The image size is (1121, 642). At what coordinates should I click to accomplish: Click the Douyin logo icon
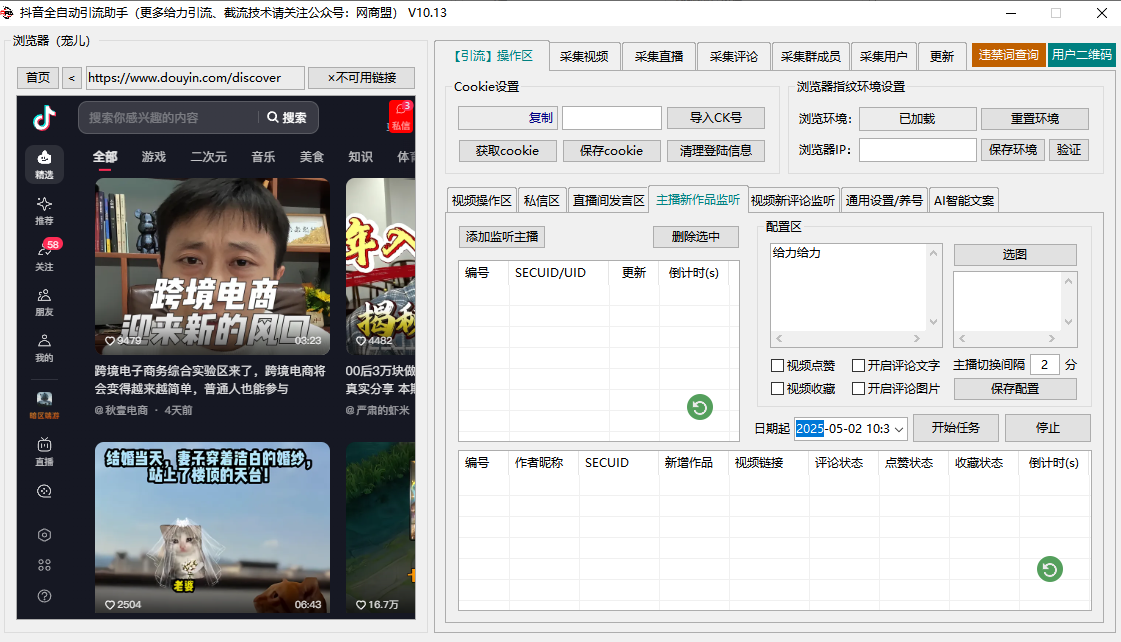click(x=44, y=118)
